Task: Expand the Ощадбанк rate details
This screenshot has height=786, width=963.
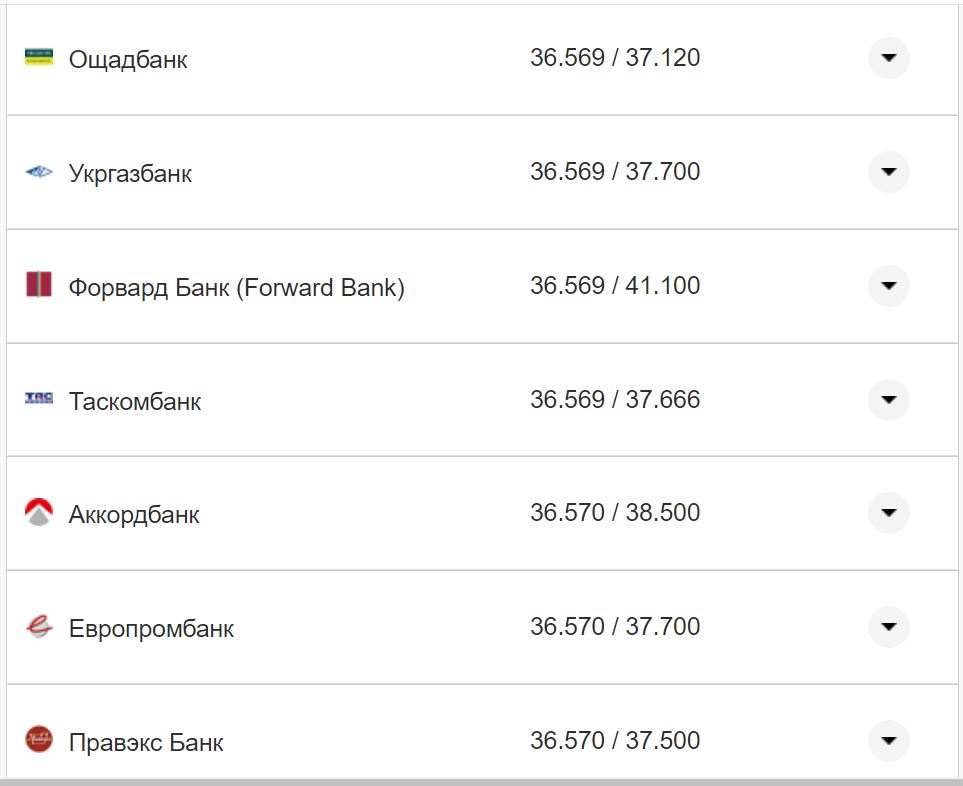Action: (888, 59)
